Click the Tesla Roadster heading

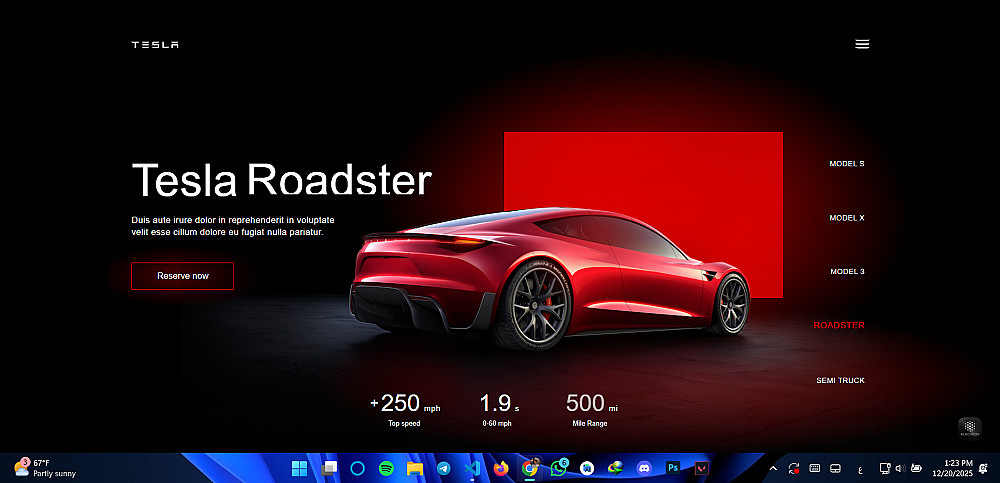pos(281,179)
